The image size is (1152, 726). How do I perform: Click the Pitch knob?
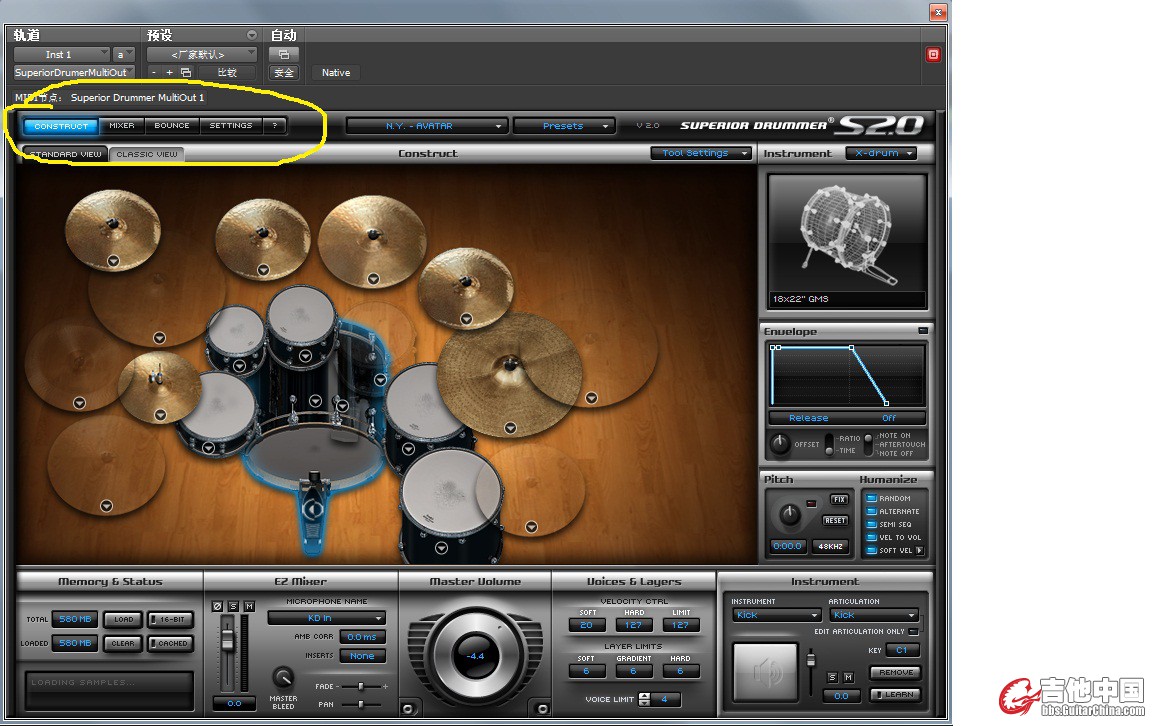click(x=790, y=515)
